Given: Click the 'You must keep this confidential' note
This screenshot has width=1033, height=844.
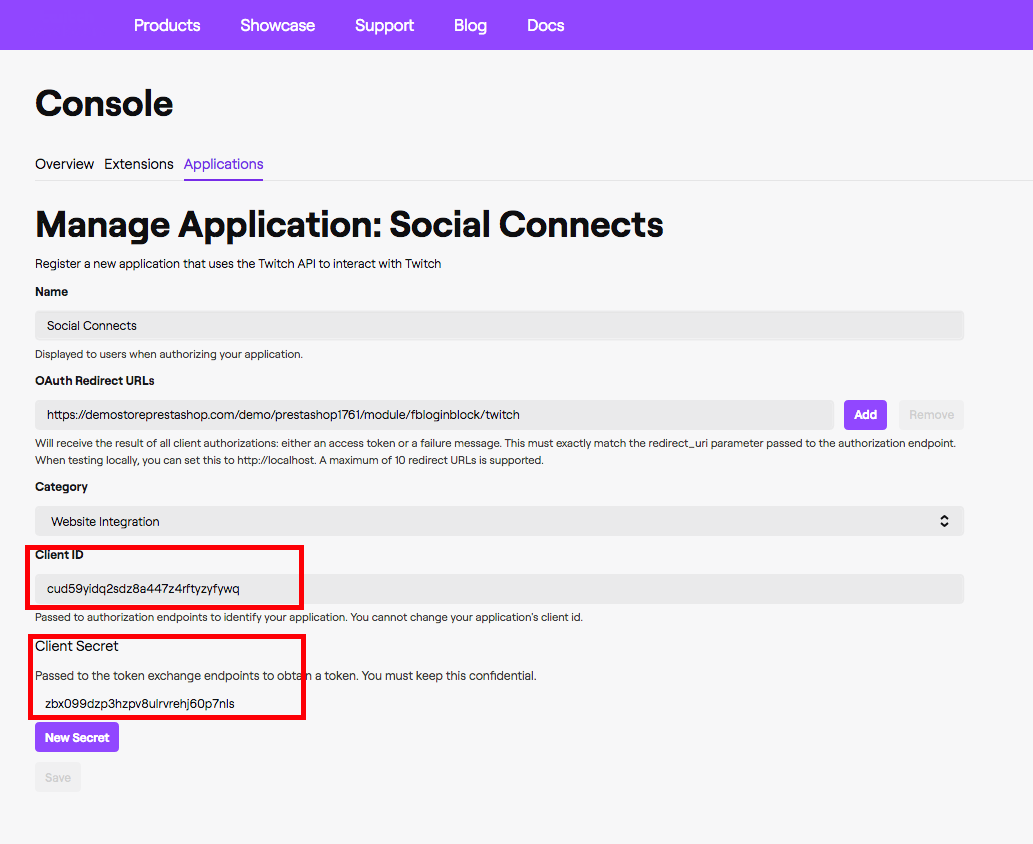Looking at the screenshot, I should click(x=449, y=676).
